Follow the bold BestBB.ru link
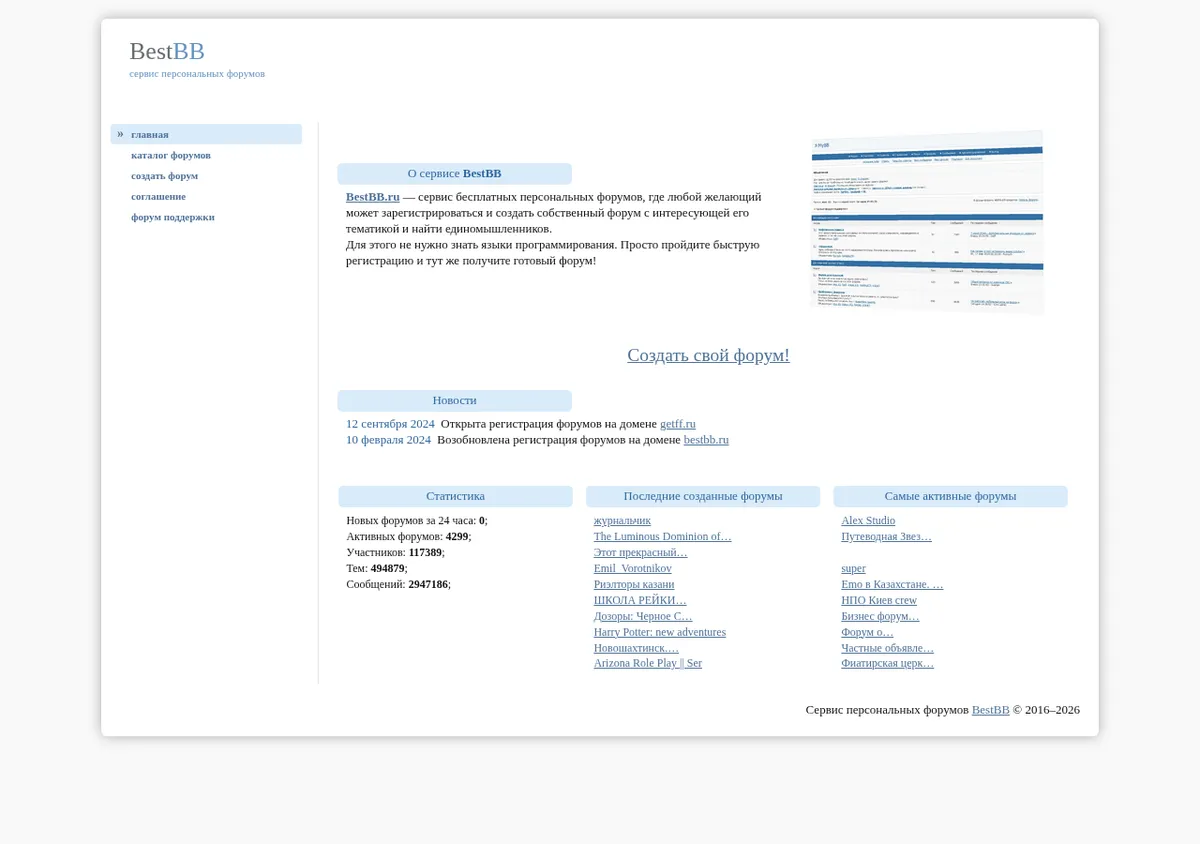Screen dimensions: 1200x844 tap(373, 197)
